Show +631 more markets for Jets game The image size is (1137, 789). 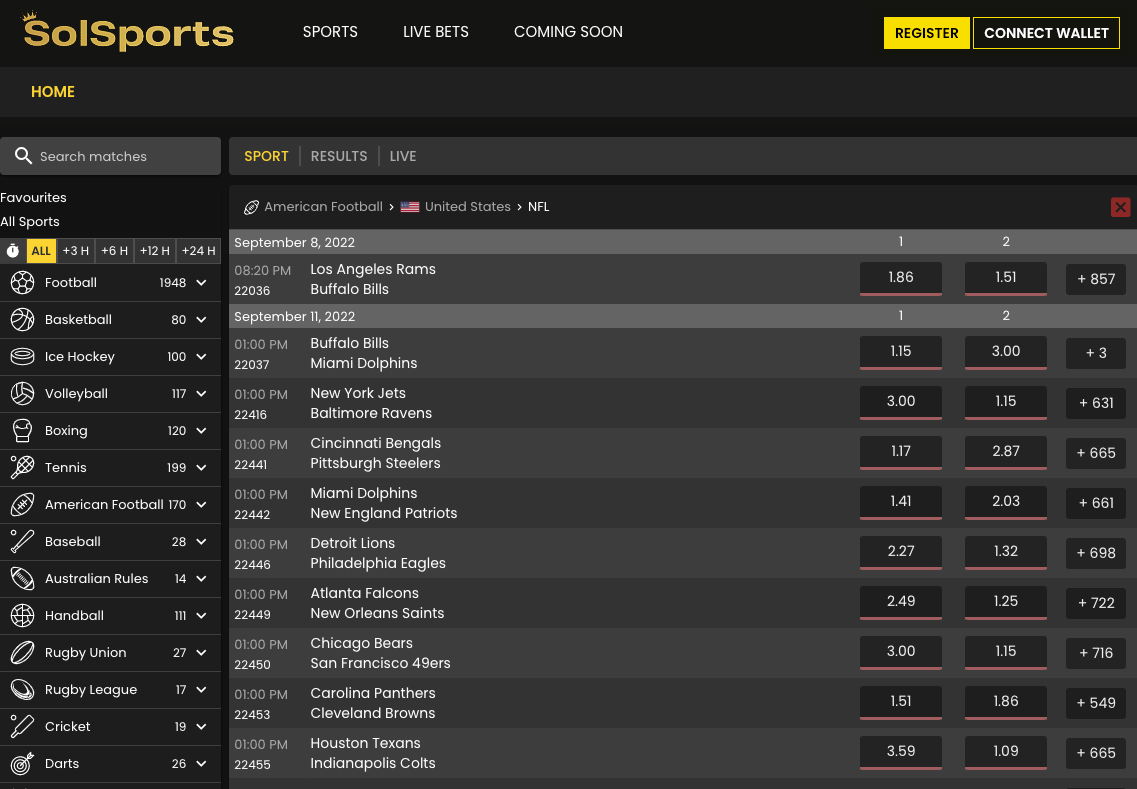click(1096, 403)
